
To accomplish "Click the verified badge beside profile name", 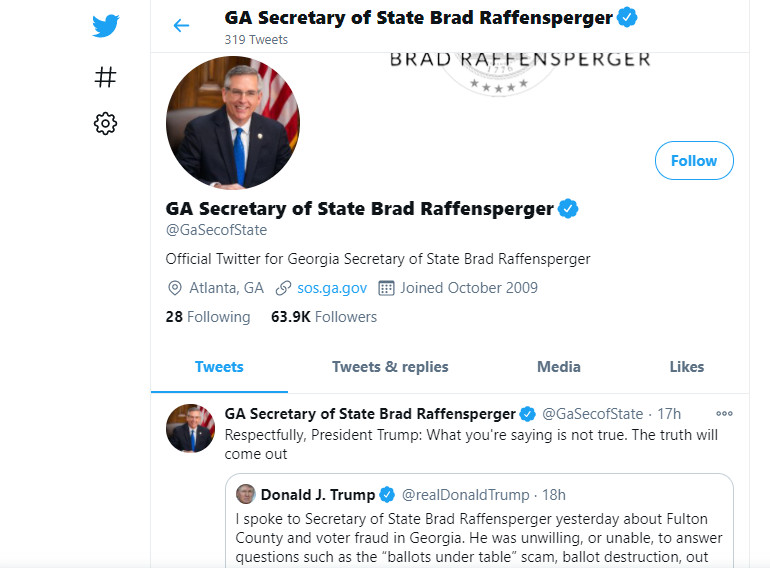I will (x=568, y=209).
